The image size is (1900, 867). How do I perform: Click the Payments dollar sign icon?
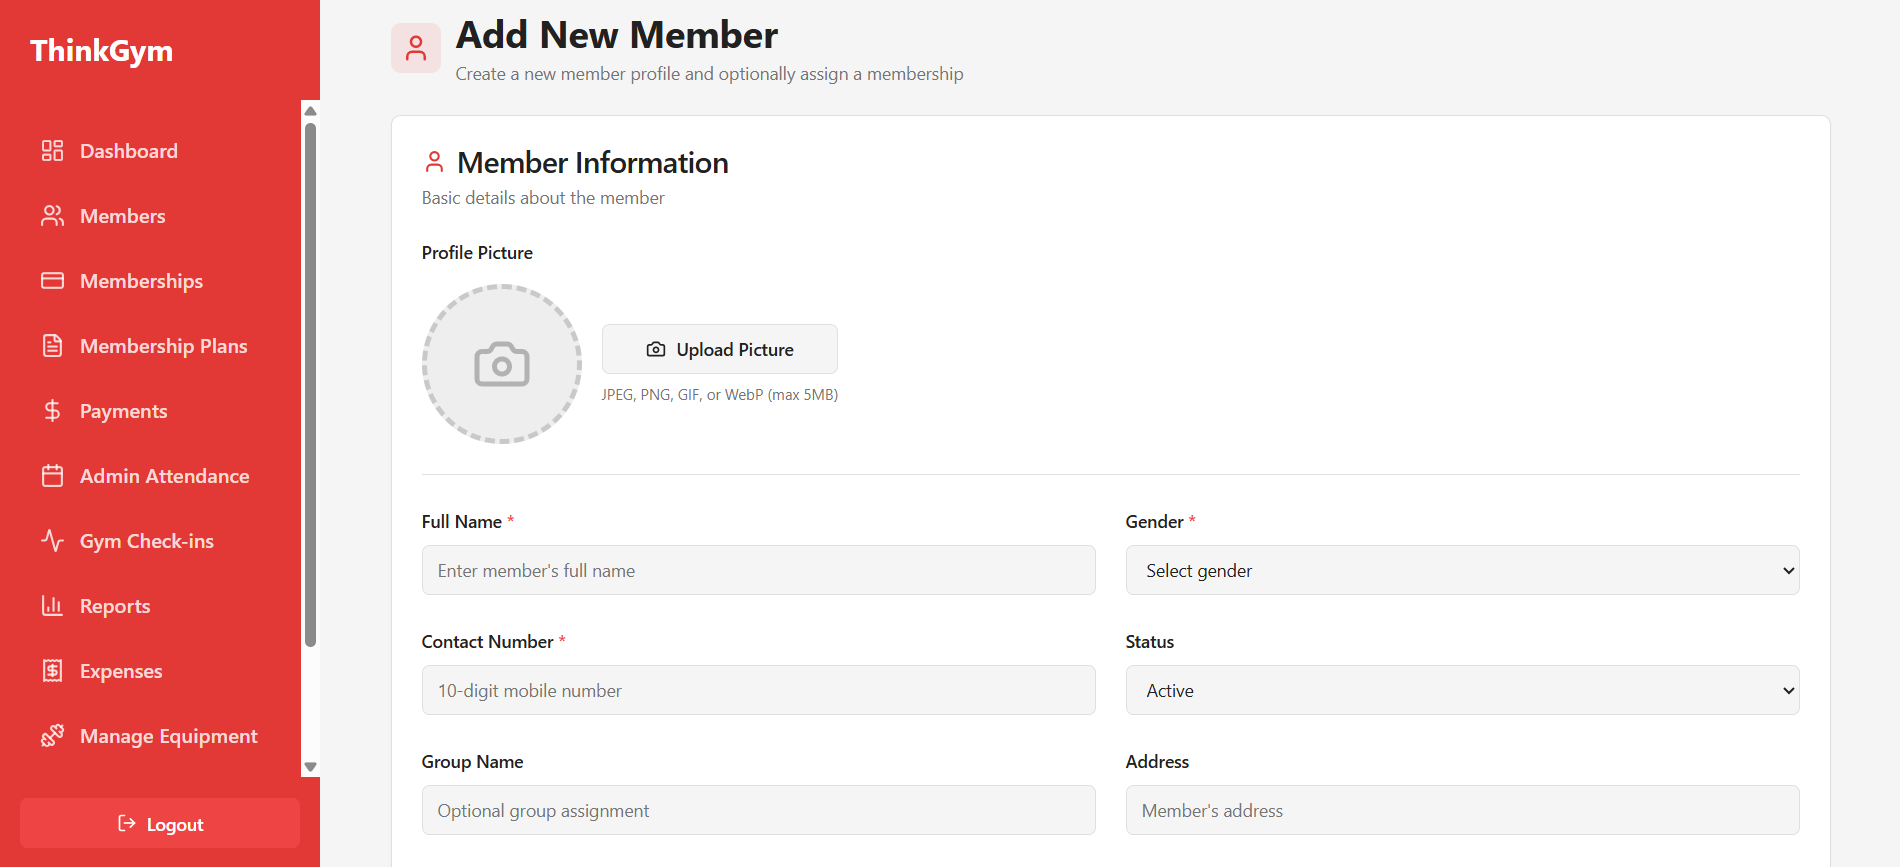point(52,411)
